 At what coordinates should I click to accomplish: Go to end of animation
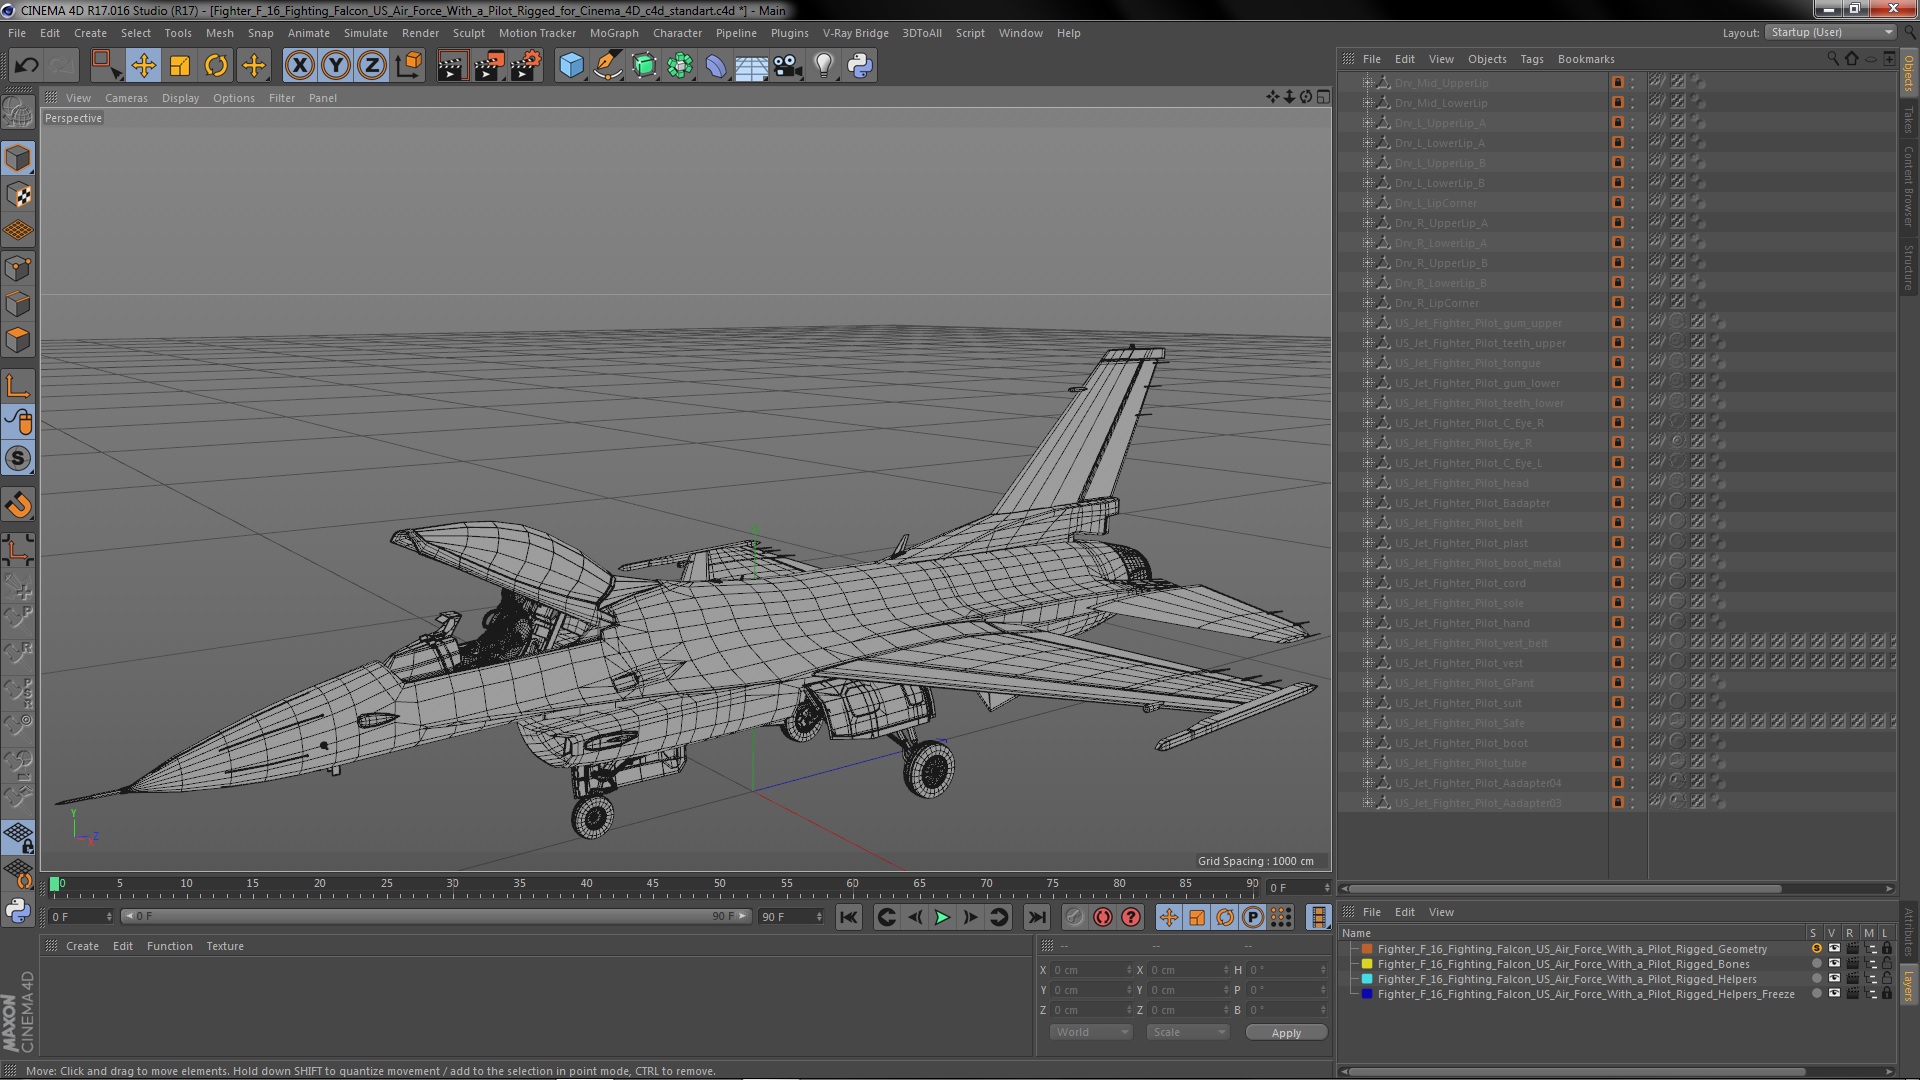1037,917
